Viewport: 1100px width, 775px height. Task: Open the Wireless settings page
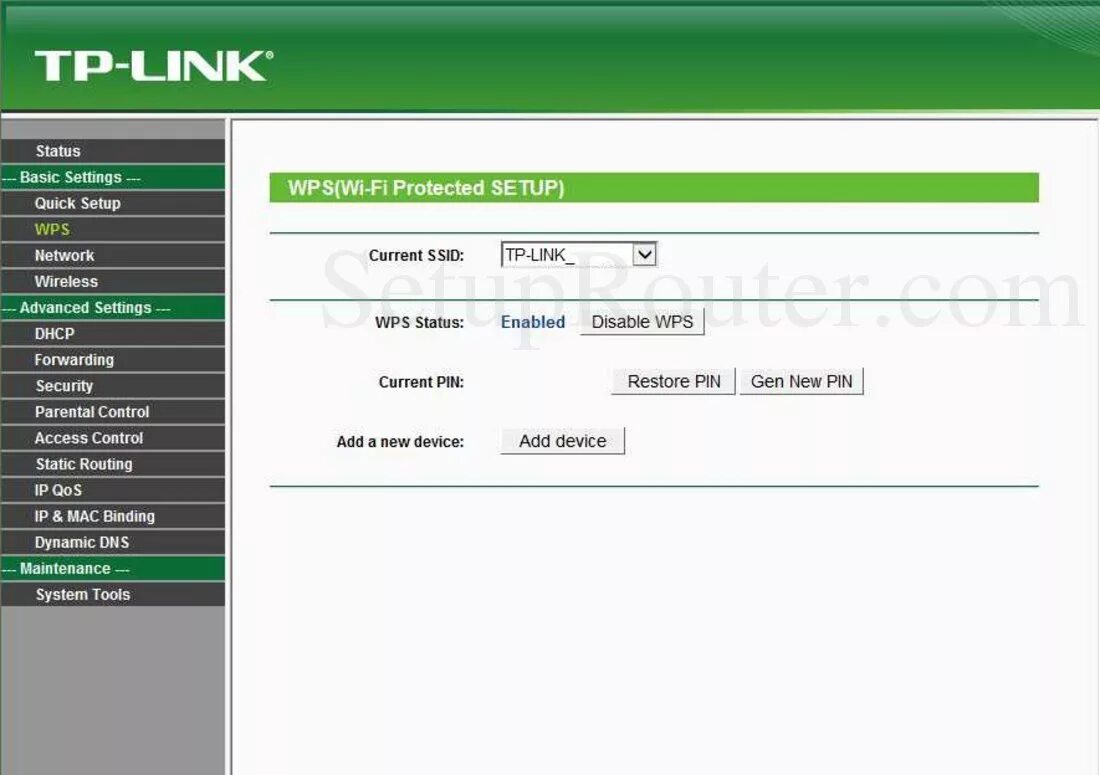(113, 281)
